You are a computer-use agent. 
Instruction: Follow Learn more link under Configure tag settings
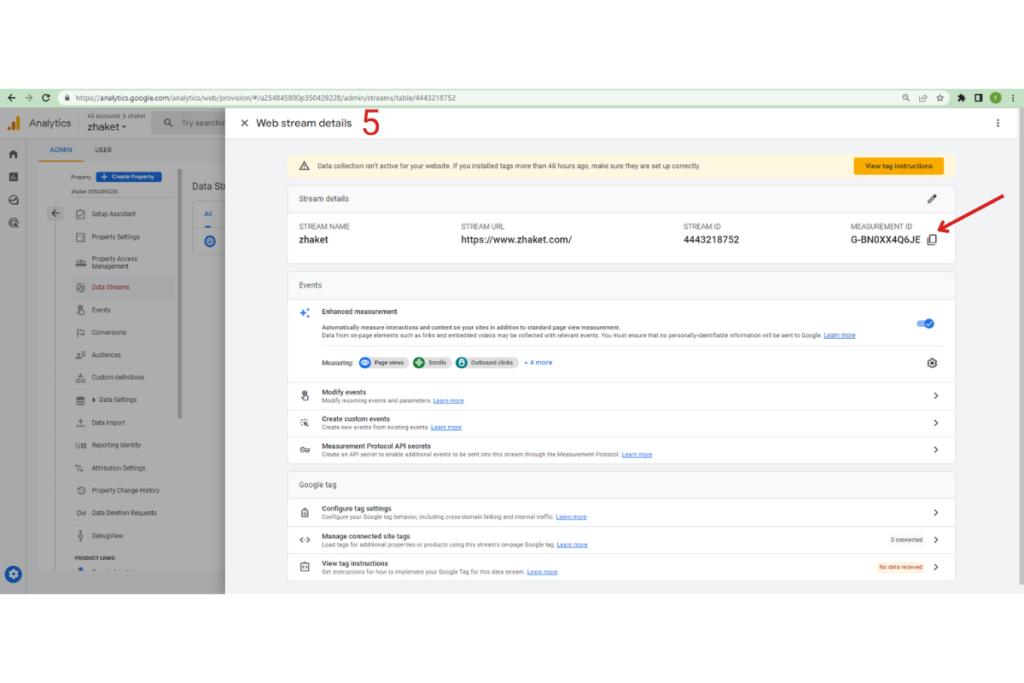tap(571, 517)
